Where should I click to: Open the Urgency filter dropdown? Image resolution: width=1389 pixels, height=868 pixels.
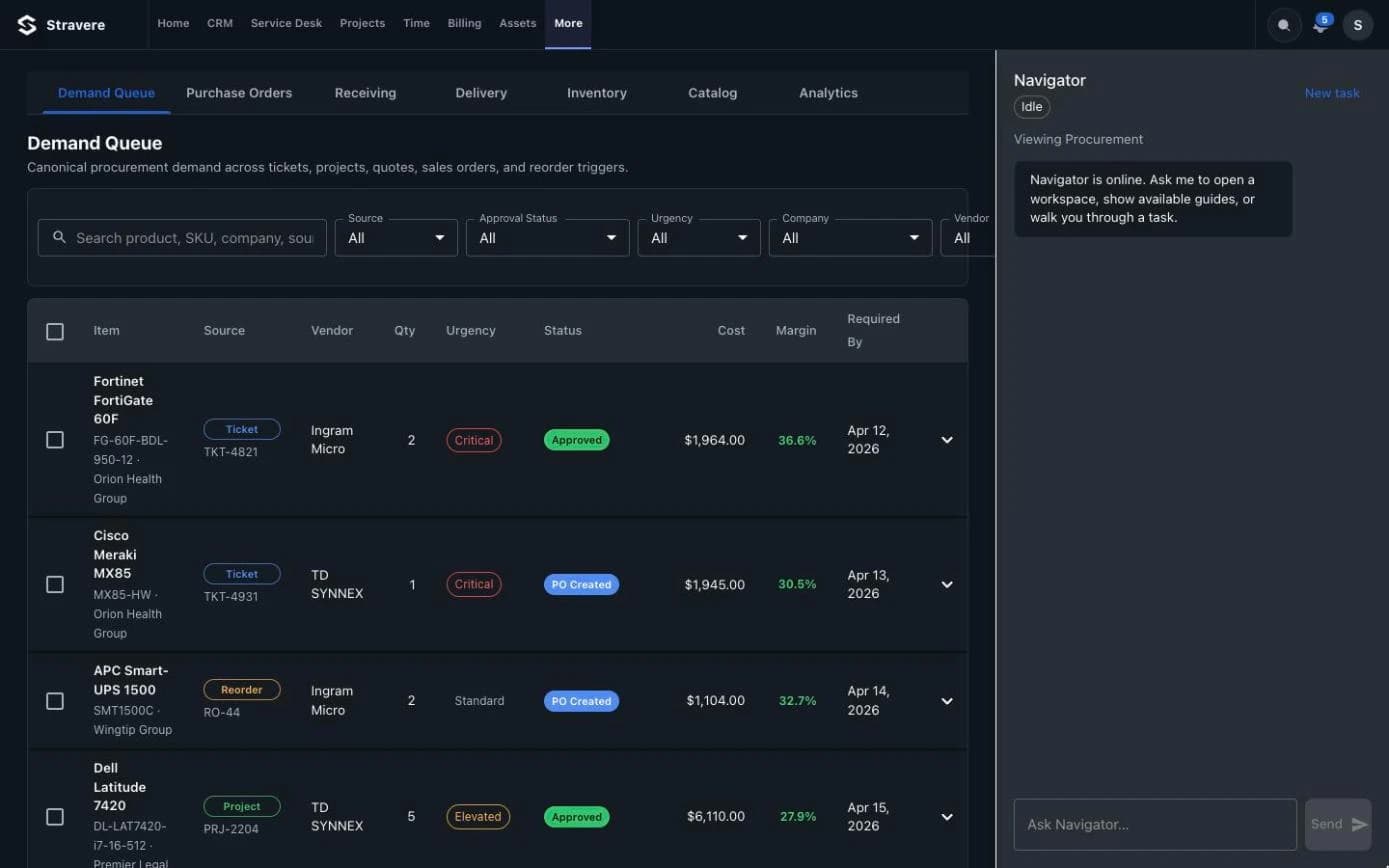tap(699, 238)
